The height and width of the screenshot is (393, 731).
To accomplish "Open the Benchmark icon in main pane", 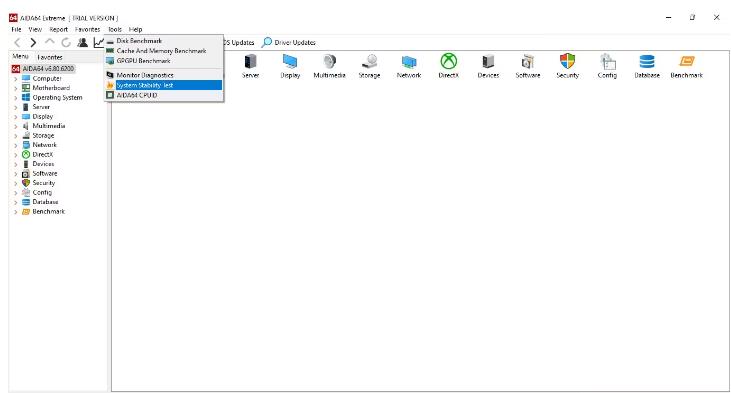I will [x=687, y=61].
